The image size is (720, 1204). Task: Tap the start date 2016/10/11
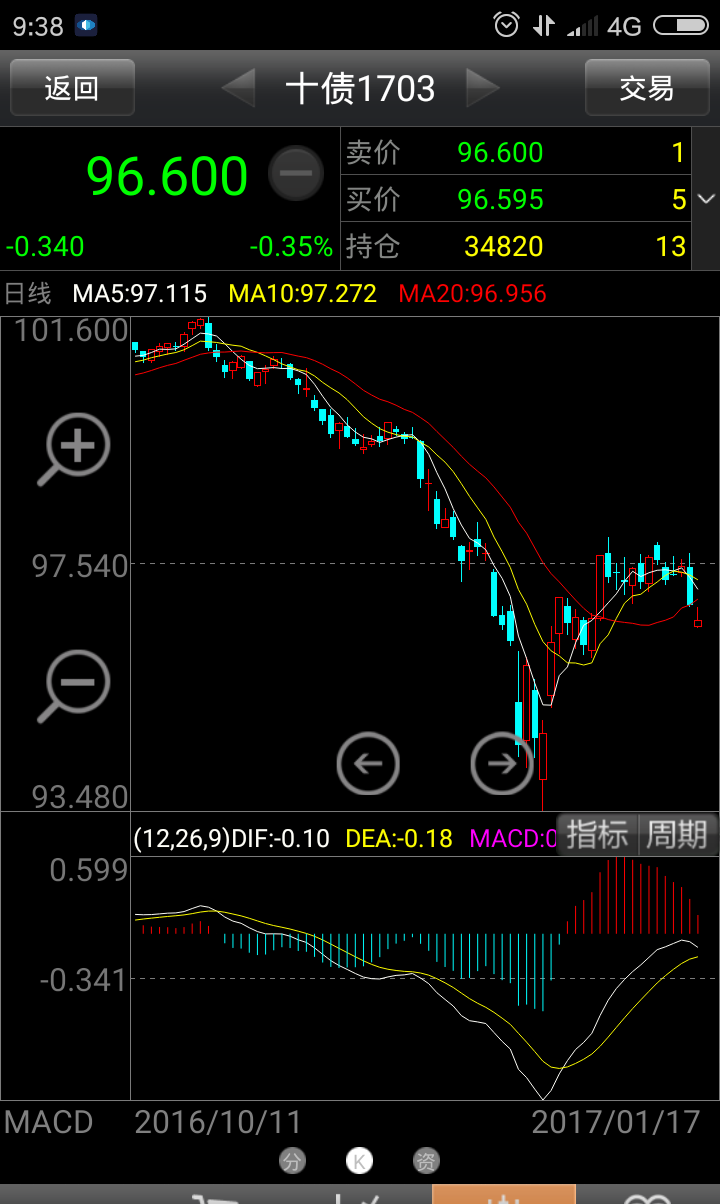(x=218, y=1122)
